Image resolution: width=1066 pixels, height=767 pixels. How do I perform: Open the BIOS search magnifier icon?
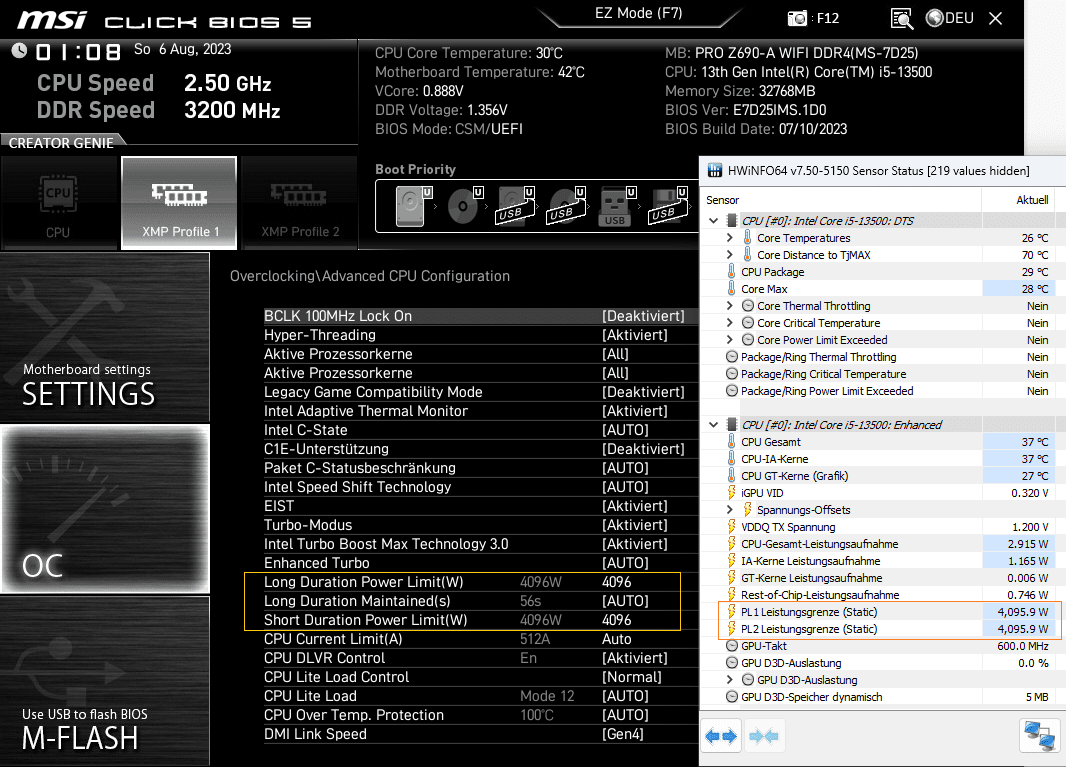click(901, 18)
